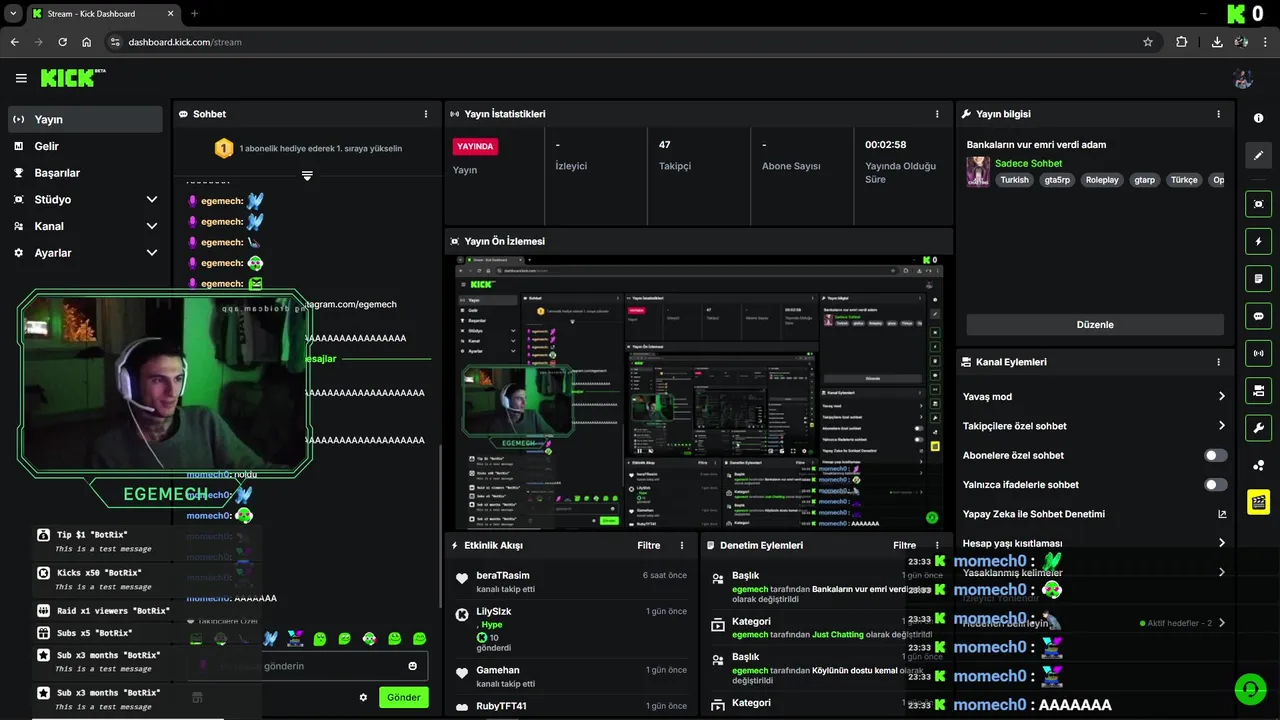Toggle chat bubble widget icon in right sidebar
Screen dimensions: 1280x720
(1258, 316)
